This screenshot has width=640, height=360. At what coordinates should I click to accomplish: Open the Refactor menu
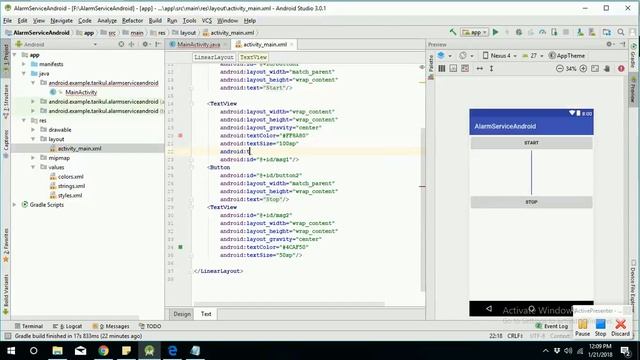(132, 20)
